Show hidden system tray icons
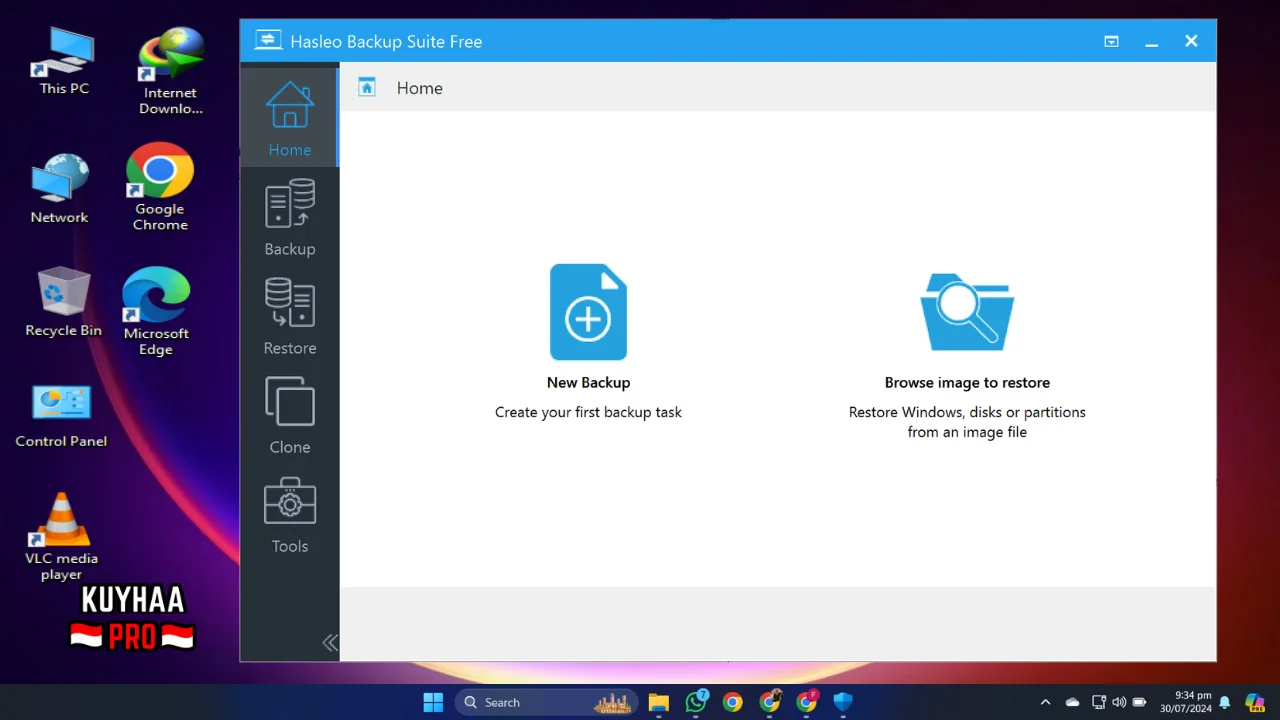The width and height of the screenshot is (1280, 720). tap(1045, 702)
